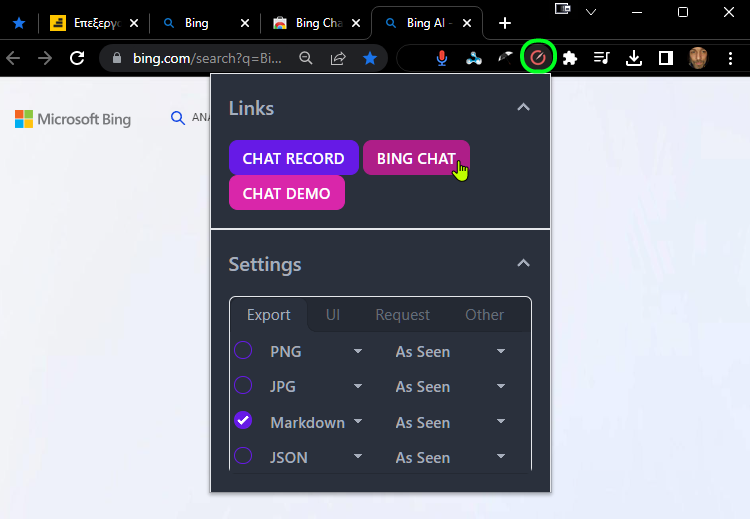Select the PNG export radio button
Screen dimensions: 750x519
[x=243, y=350]
